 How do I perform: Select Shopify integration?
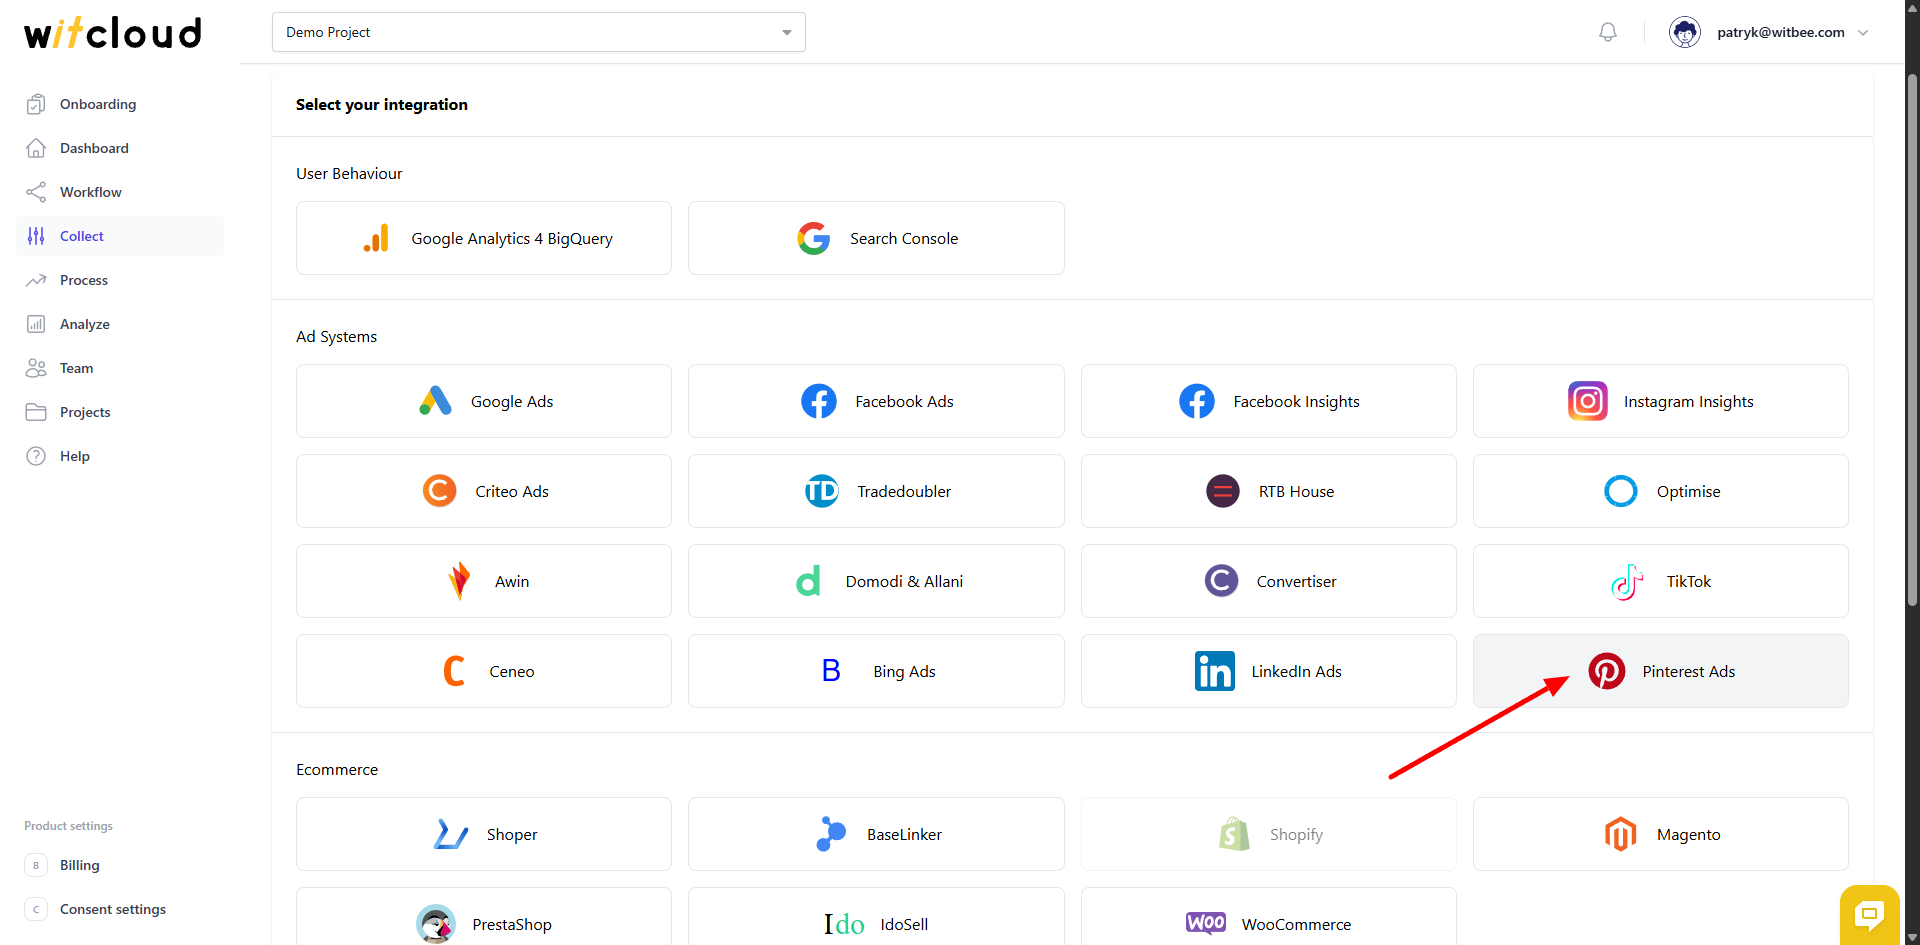(1269, 834)
